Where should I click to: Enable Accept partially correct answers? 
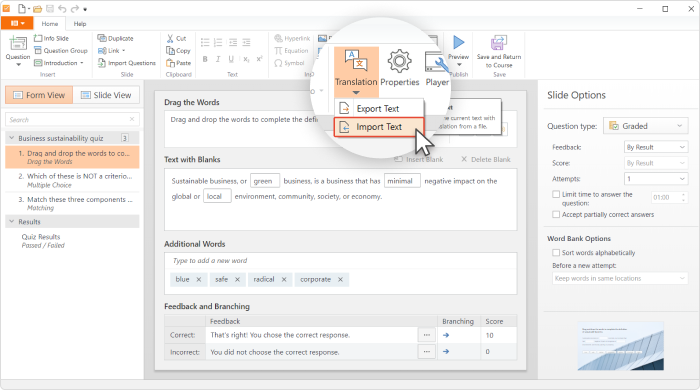556,215
